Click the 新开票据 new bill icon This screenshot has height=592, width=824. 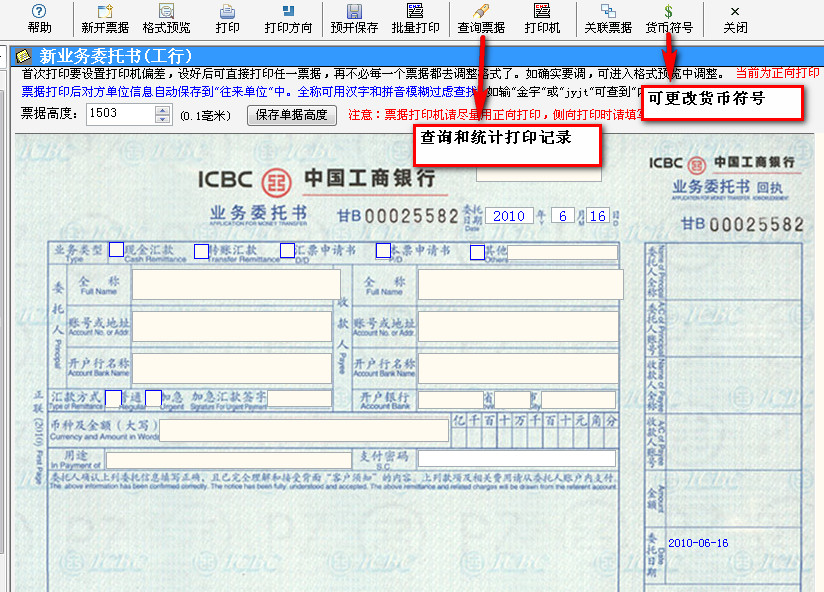[105, 19]
